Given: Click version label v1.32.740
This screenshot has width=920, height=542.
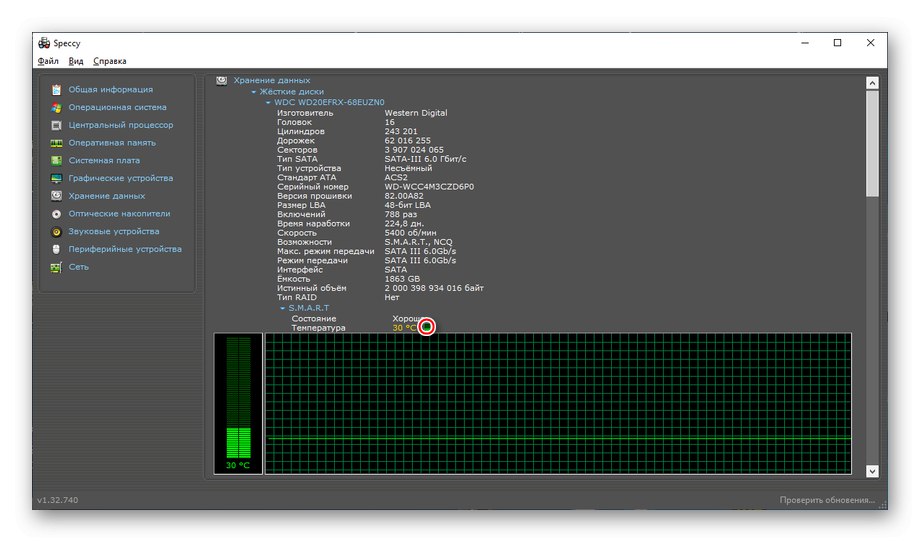Looking at the screenshot, I should [58, 500].
